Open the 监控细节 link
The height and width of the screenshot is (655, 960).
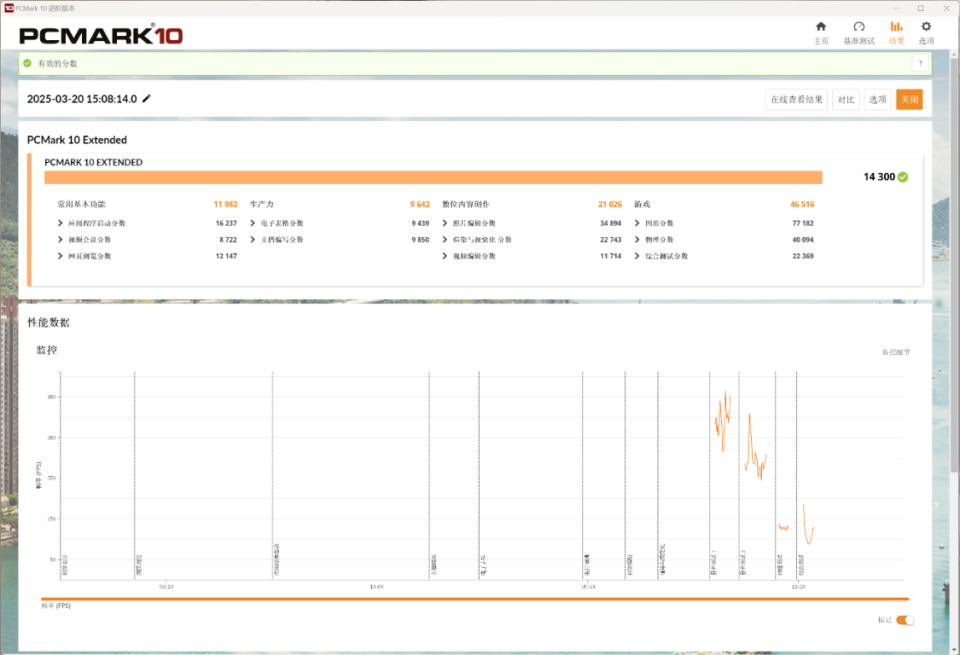pos(896,352)
